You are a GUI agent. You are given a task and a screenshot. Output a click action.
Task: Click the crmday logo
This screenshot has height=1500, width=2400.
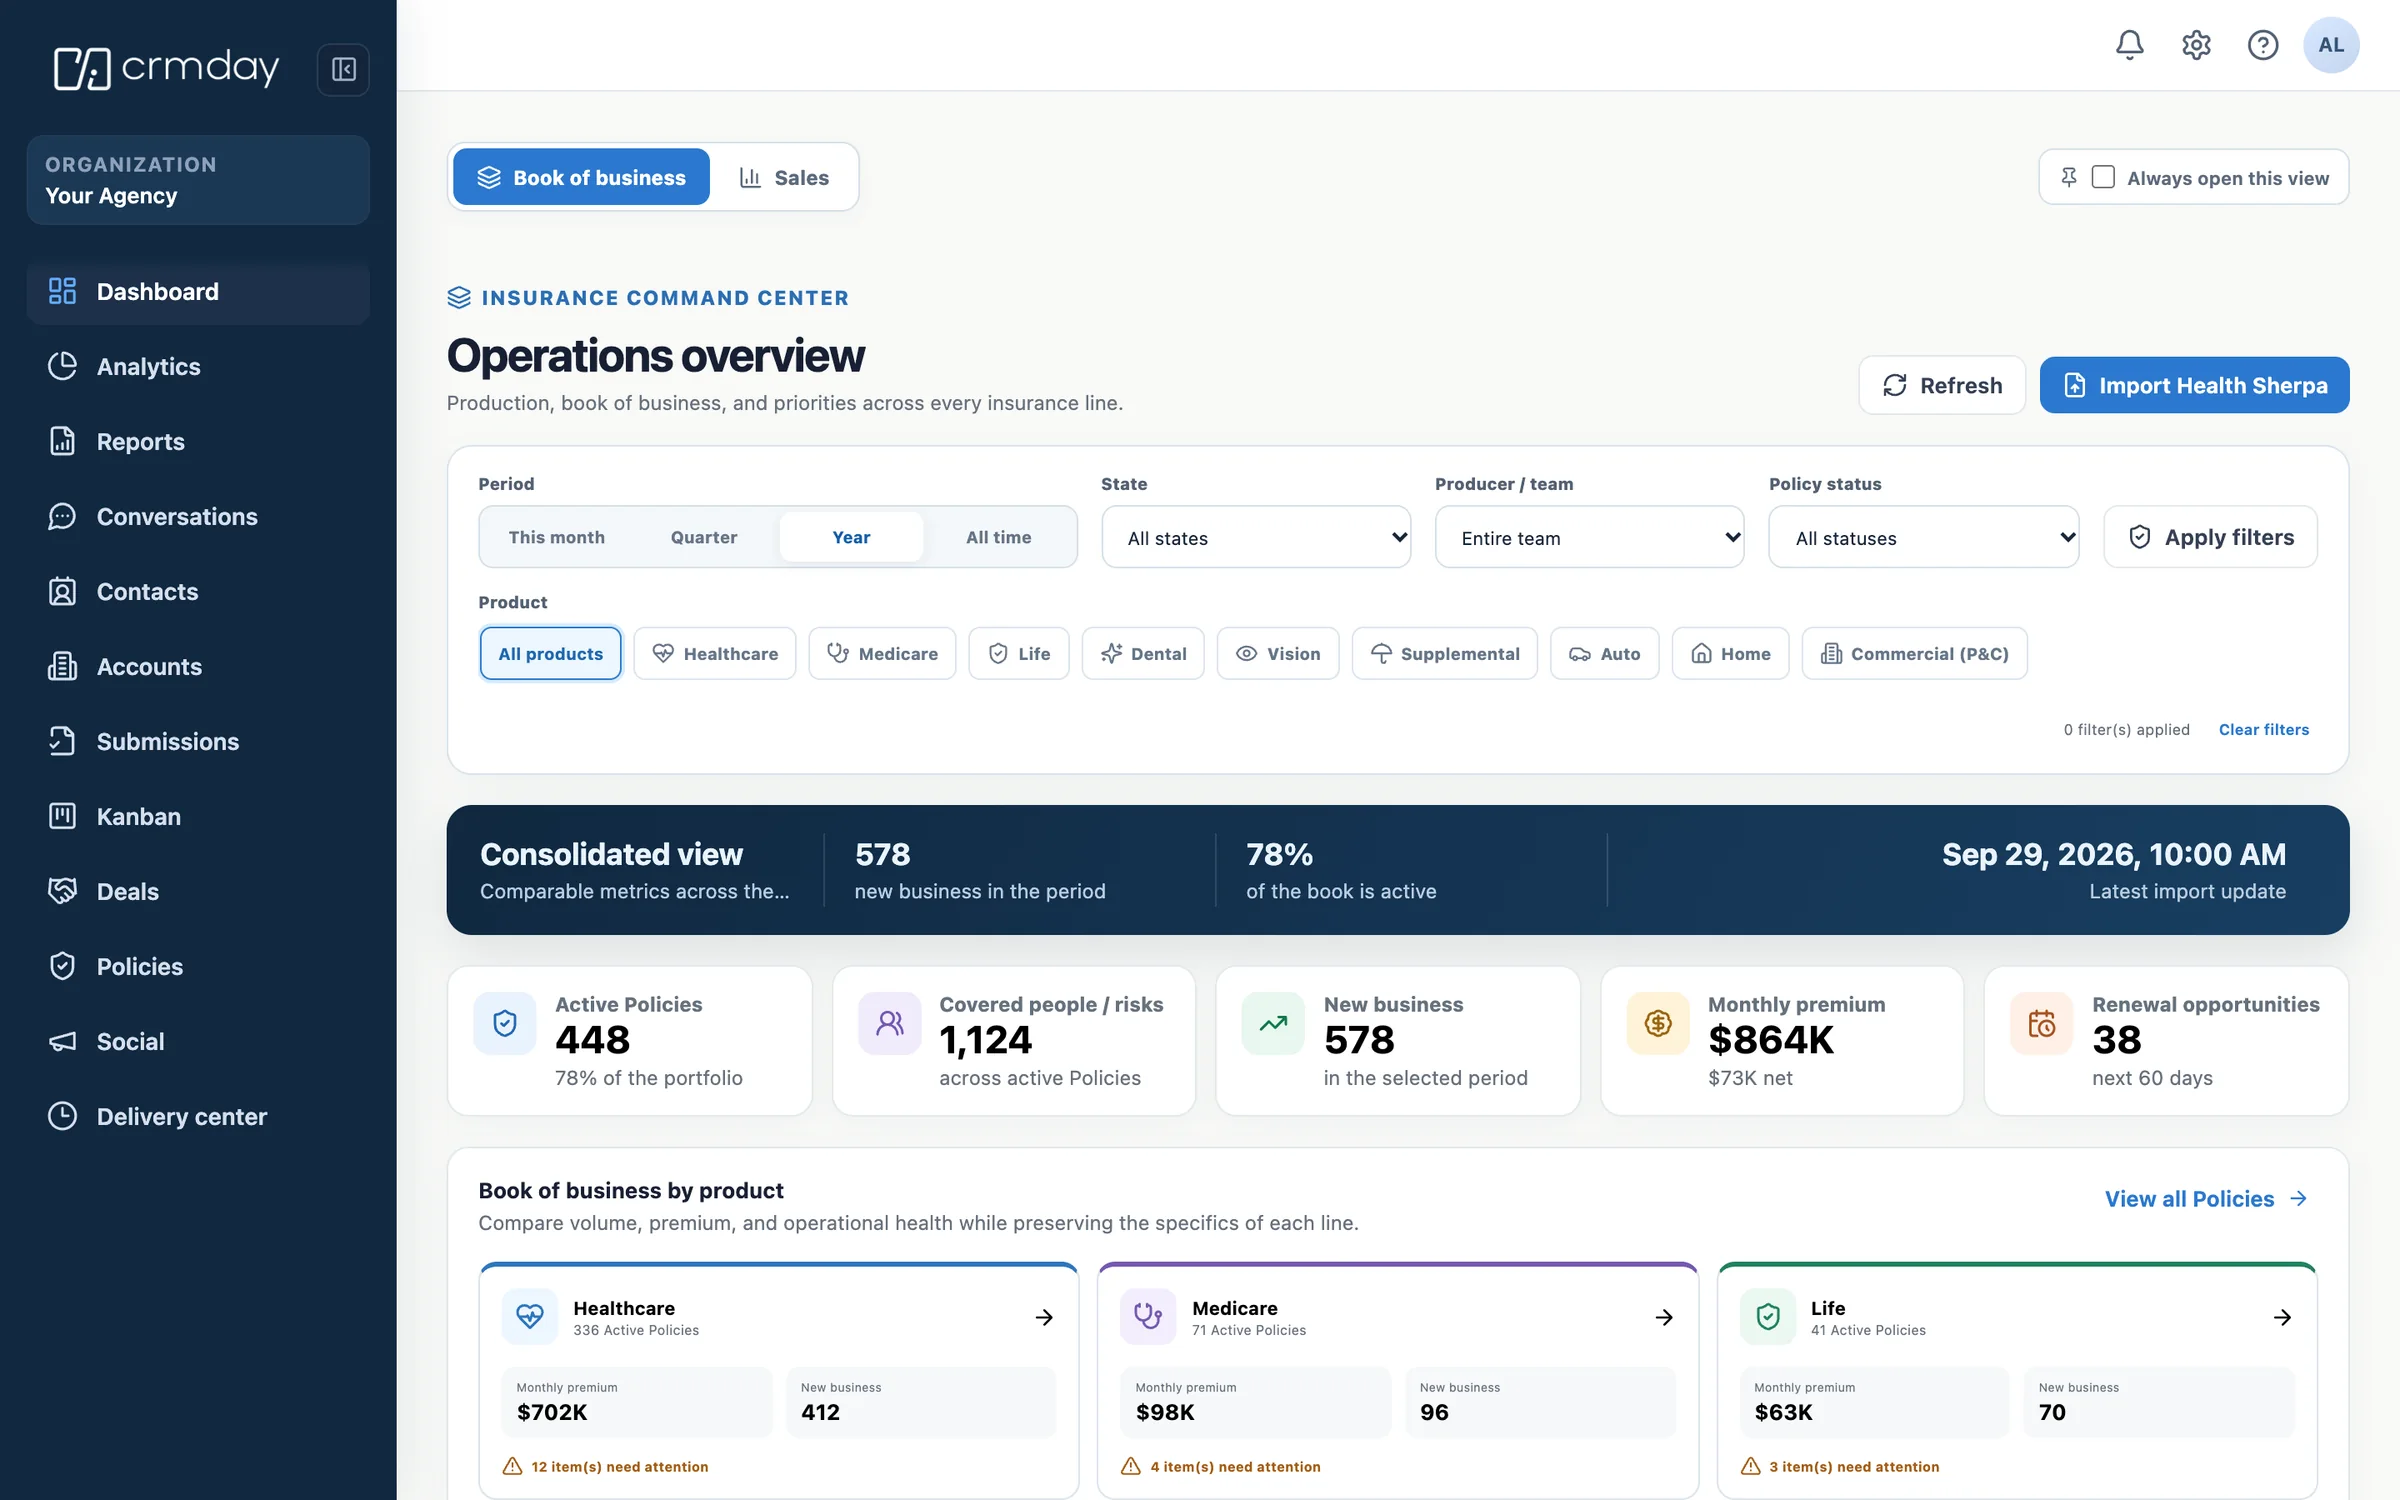166,68
